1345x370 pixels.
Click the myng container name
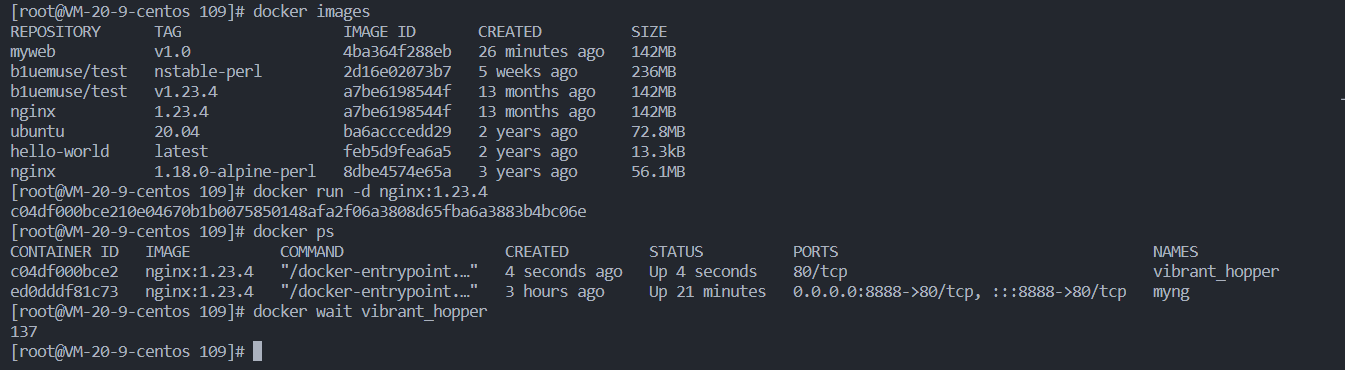pyautogui.click(x=1171, y=292)
